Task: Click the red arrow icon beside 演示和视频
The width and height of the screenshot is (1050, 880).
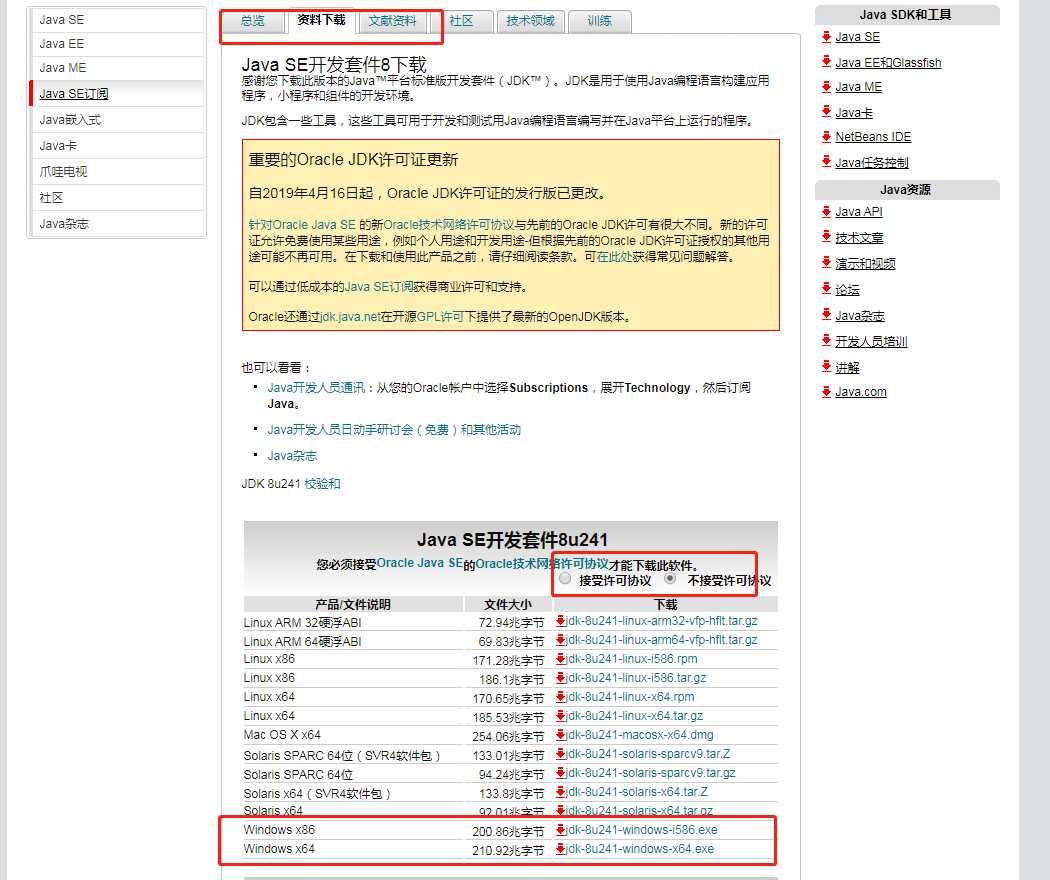Action: point(826,263)
